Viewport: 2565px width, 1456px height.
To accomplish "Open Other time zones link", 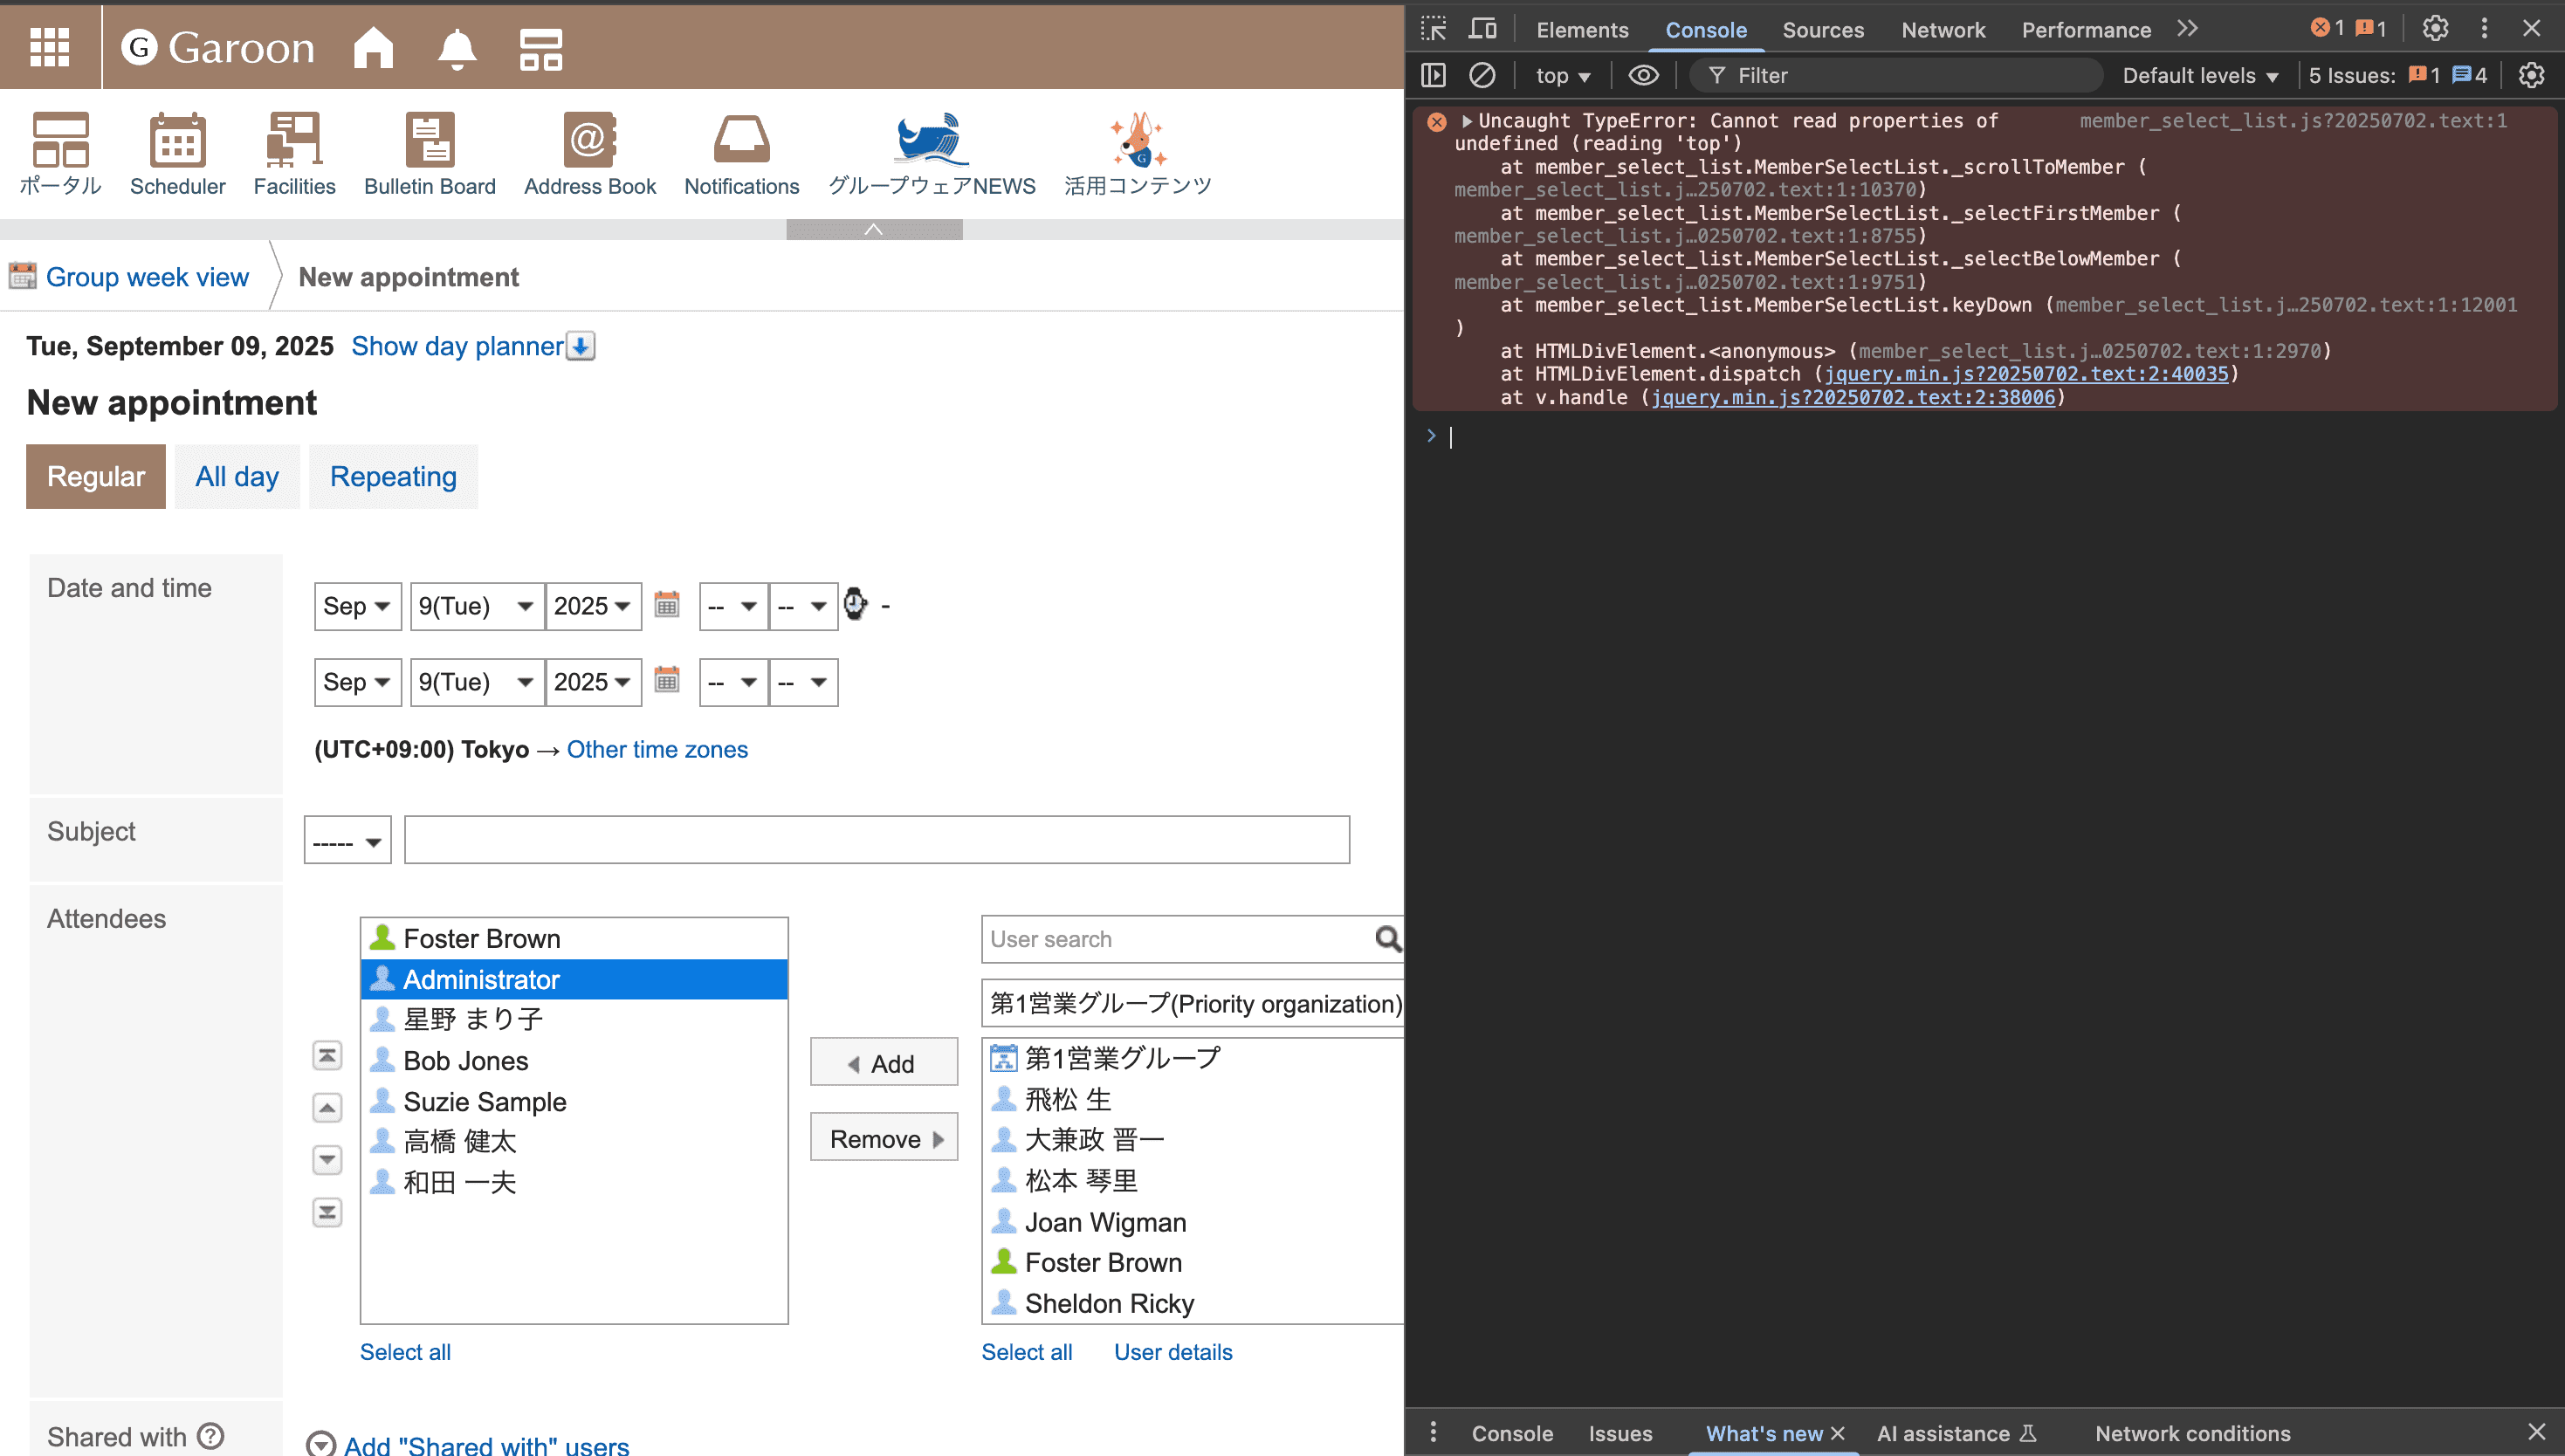I will (657, 749).
